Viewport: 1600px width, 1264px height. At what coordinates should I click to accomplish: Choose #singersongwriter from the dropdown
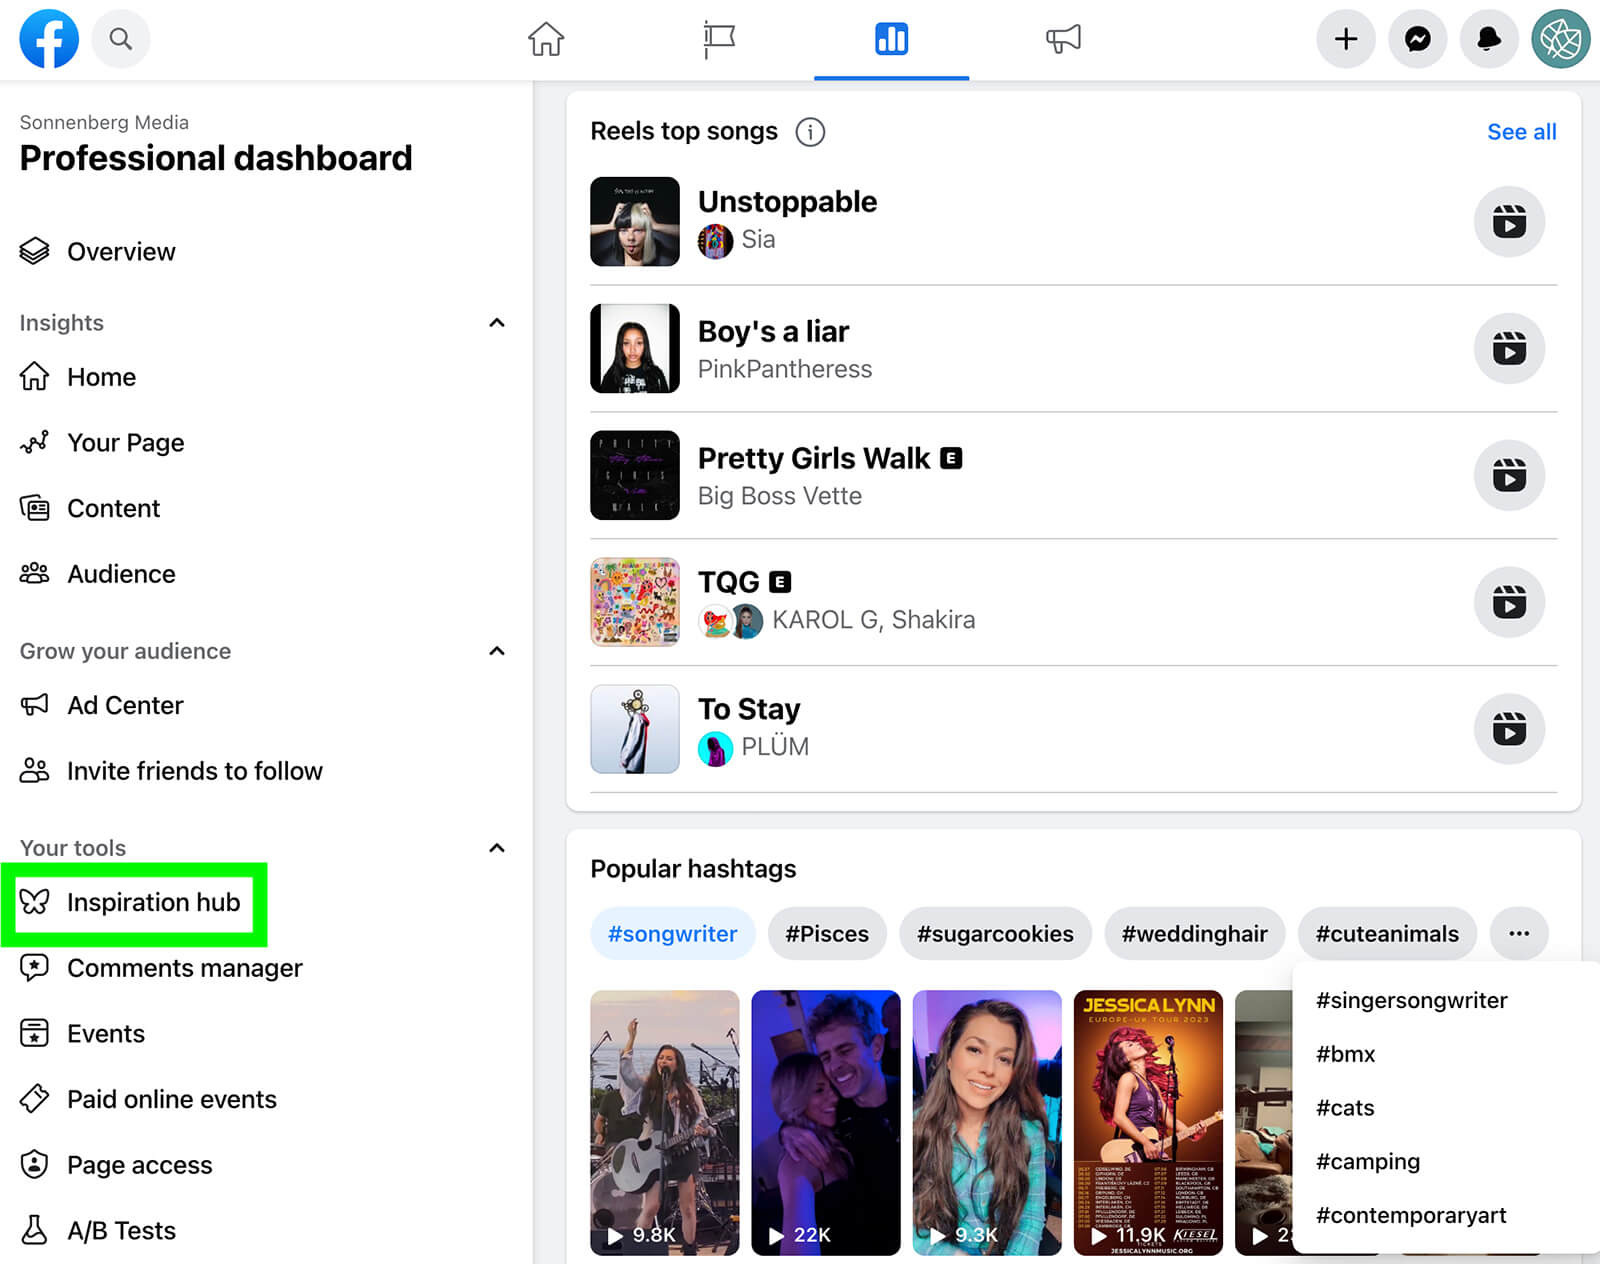point(1411,1000)
